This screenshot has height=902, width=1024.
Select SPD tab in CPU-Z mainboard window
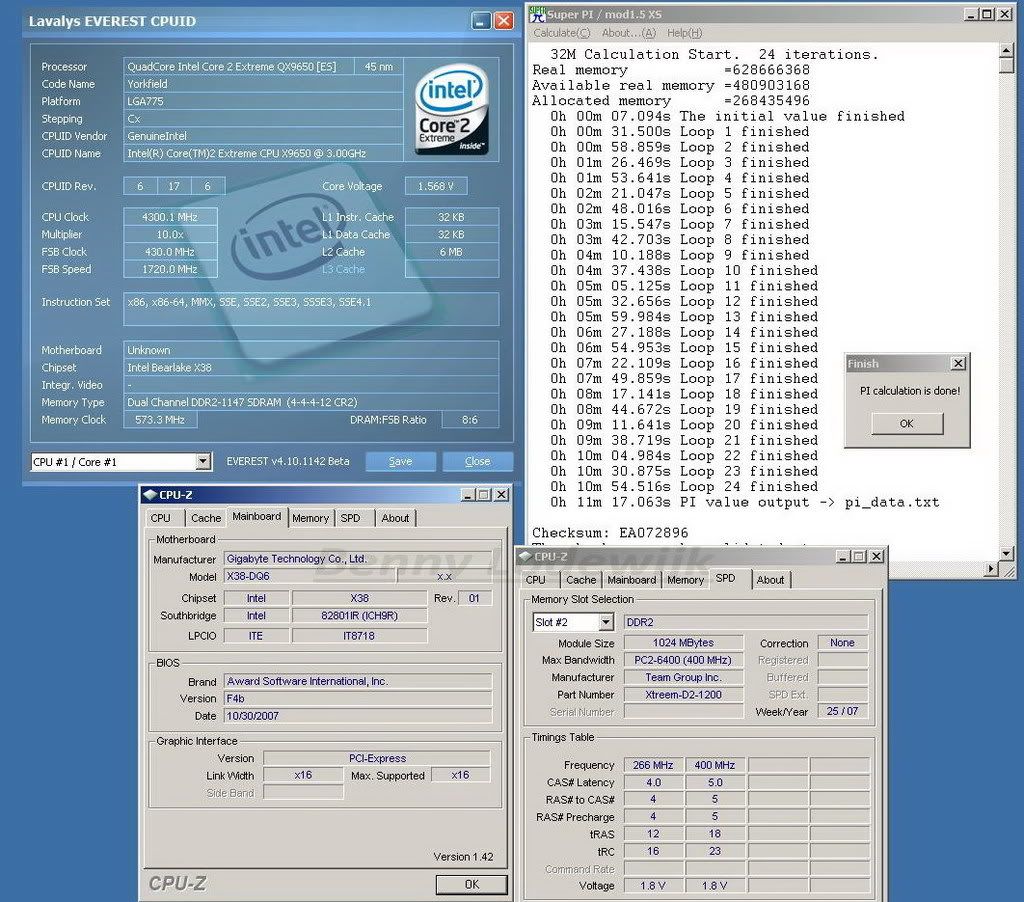(351, 518)
